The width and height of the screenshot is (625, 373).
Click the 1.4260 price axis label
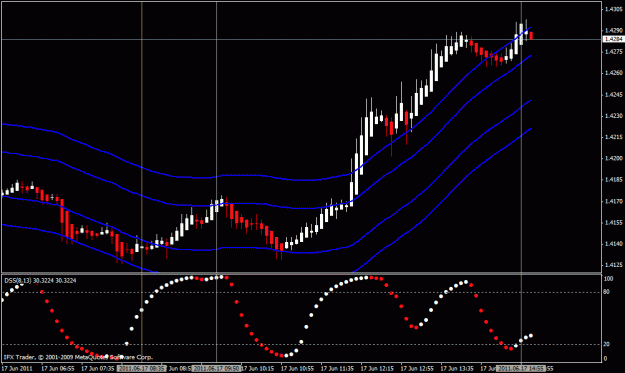click(x=614, y=73)
